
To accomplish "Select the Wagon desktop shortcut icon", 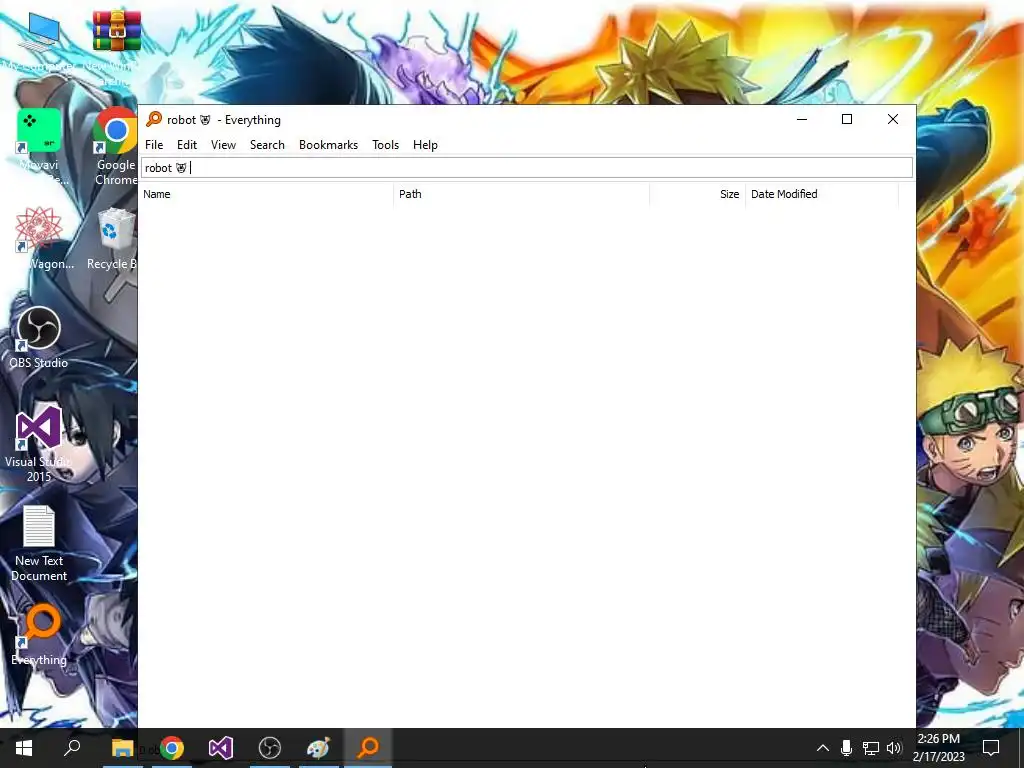I will pyautogui.click(x=39, y=238).
